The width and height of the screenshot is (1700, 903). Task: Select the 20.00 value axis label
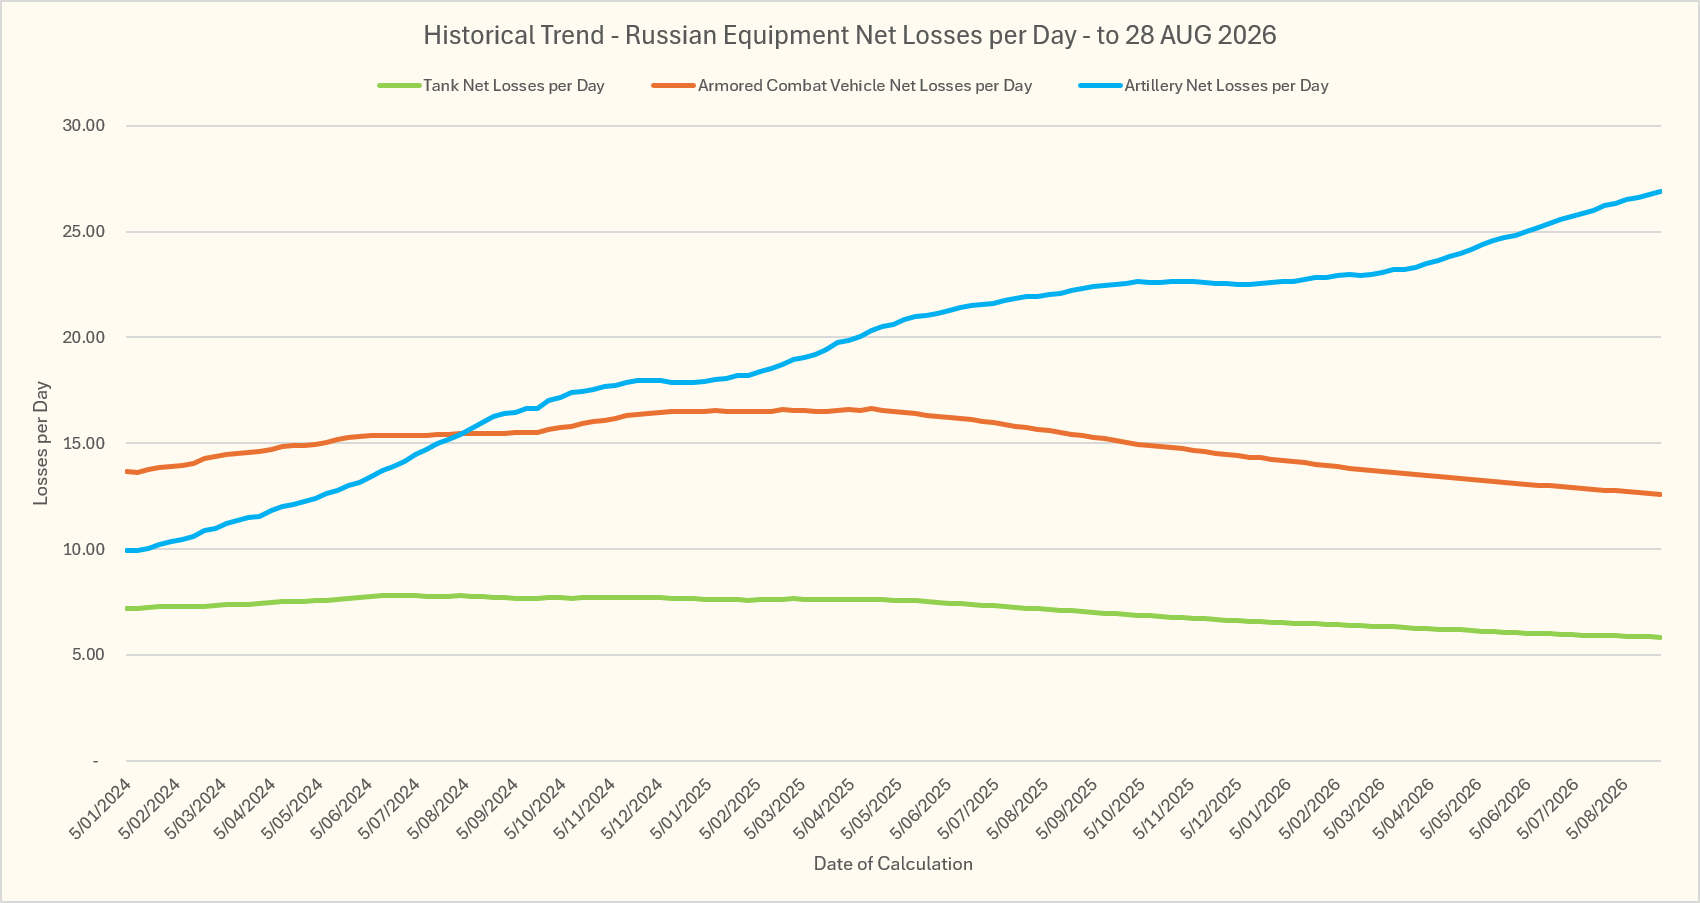click(83, 338)
